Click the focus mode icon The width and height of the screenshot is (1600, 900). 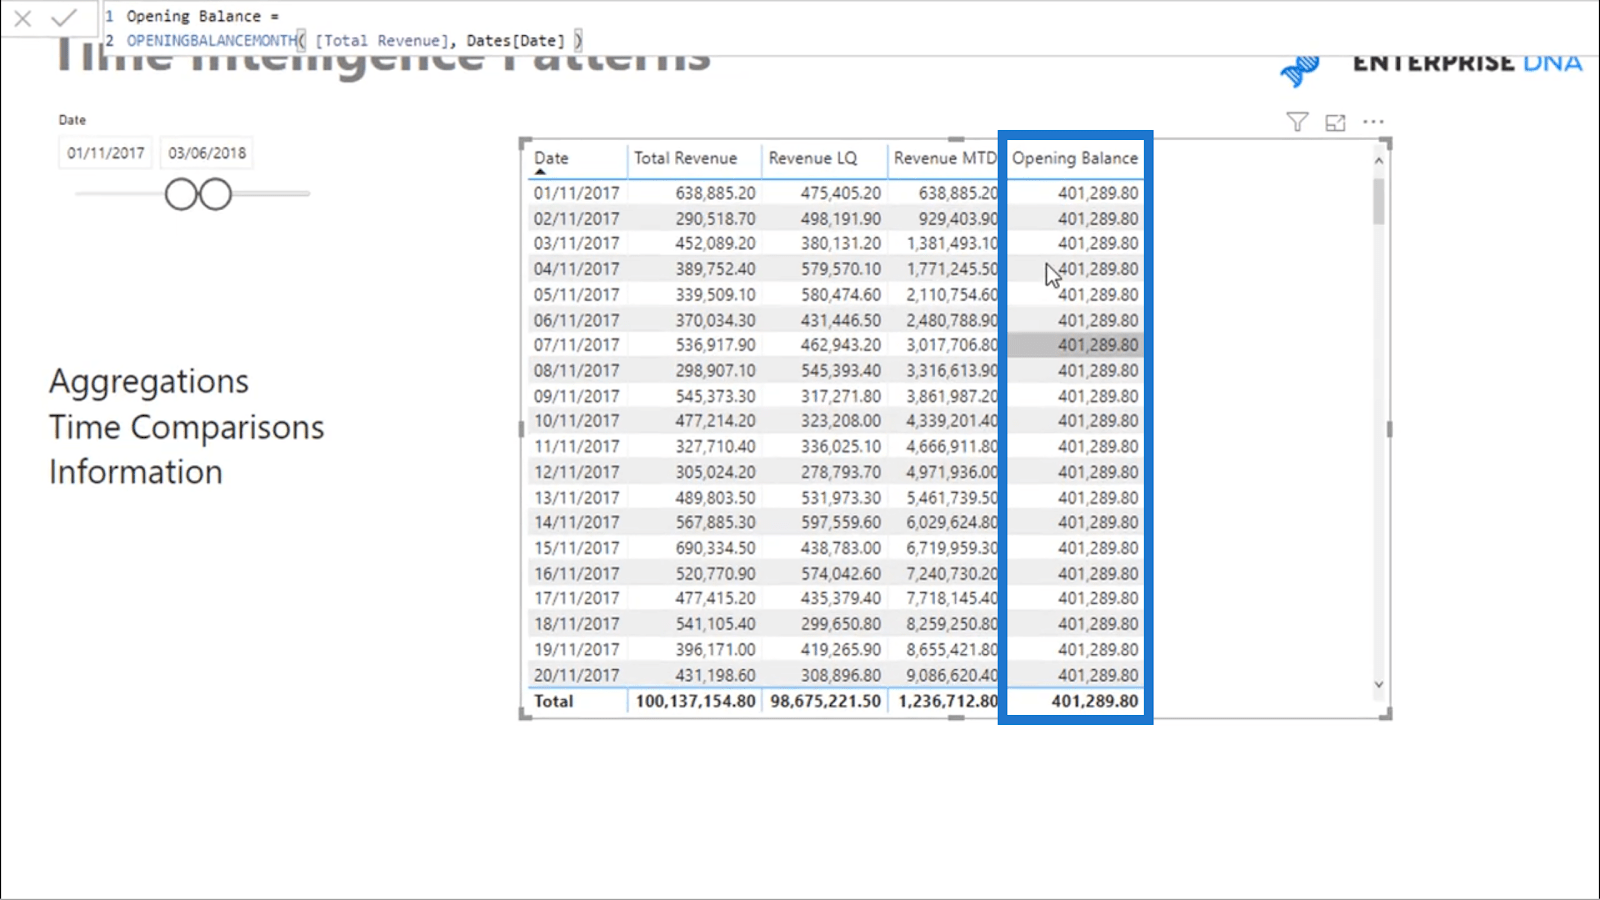(1335, 123)
